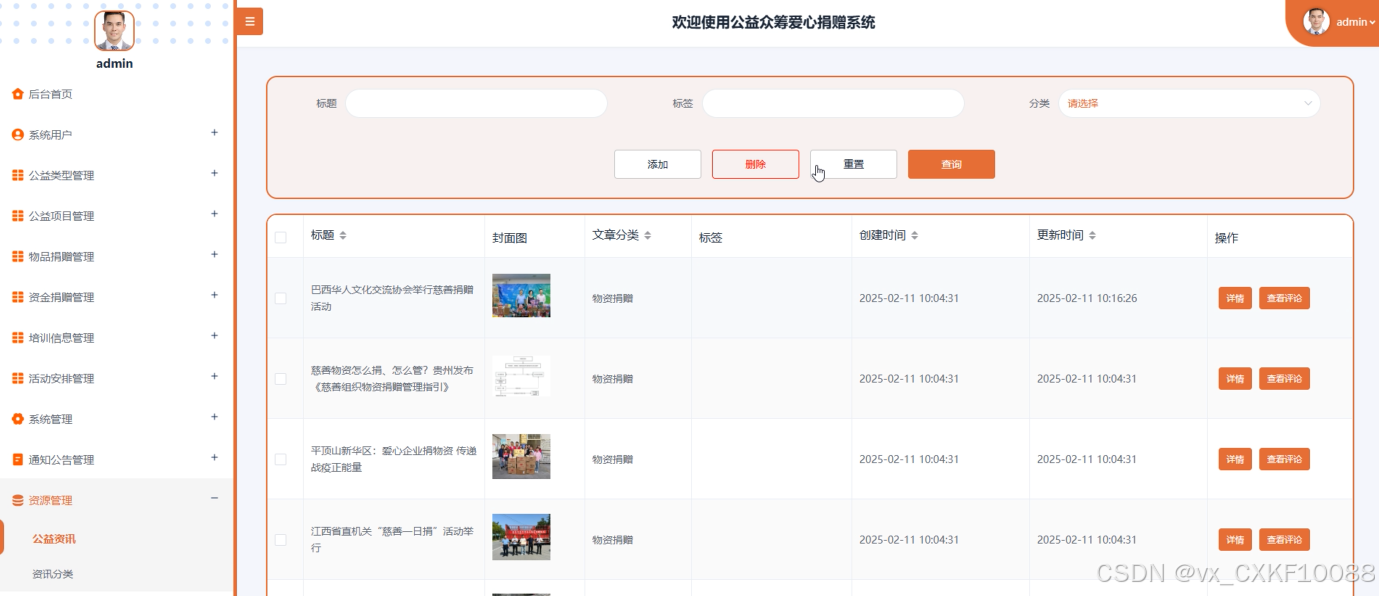This screenshot has height=596, width=1379.
Task: Click the home icon beside 后台首页
Action: click(x=17, y=94)
